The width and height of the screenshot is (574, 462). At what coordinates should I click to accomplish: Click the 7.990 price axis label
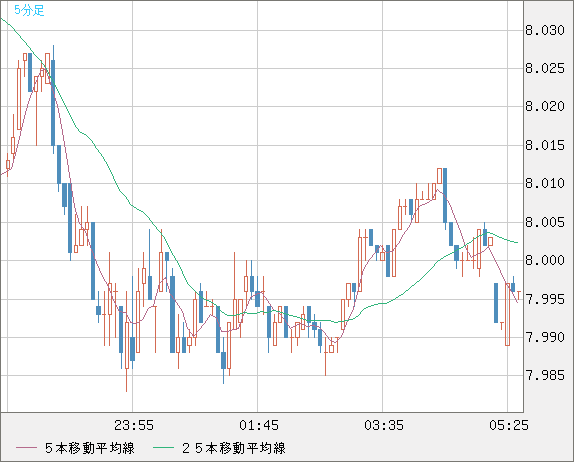click(545, 337)
